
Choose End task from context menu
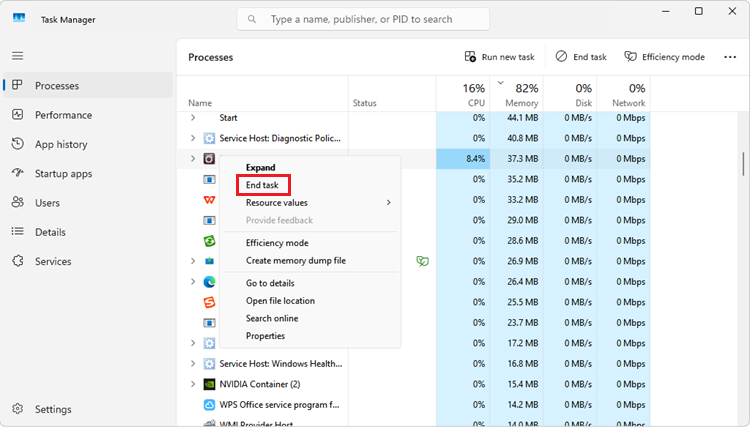pyautogui.click(x=310, y=185)
